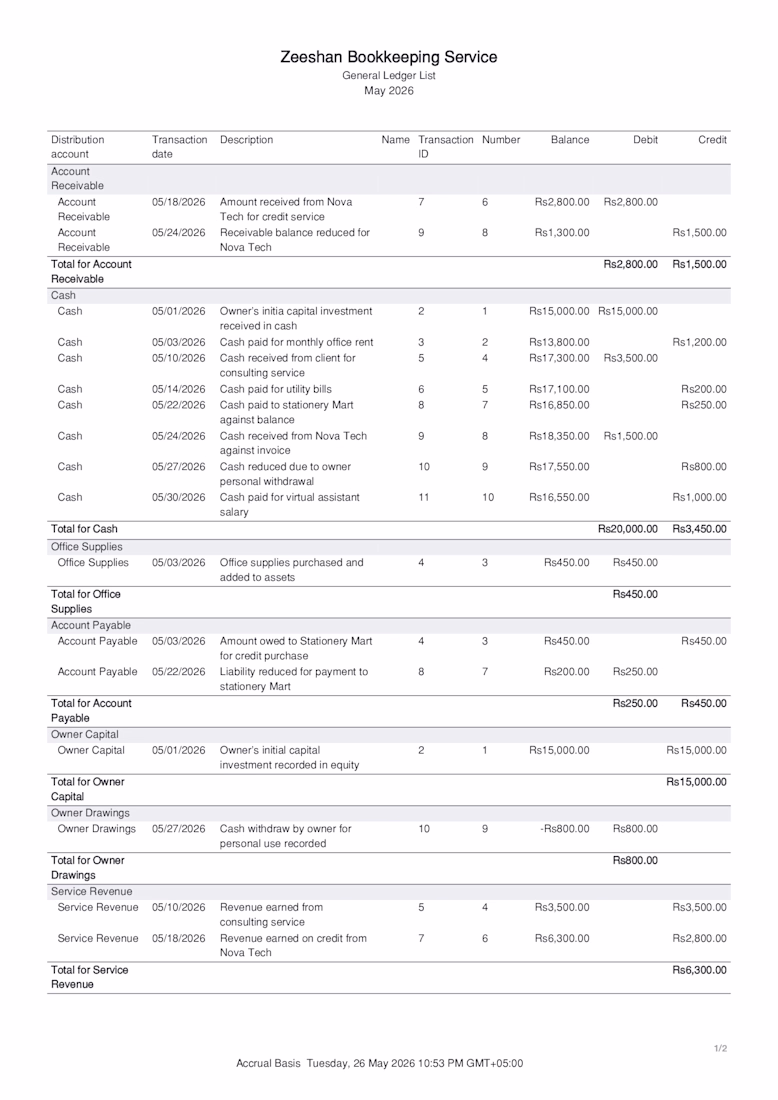Select the Cash section heading row
This screenshot has width=778, height=1100.
tap(389, 295)
